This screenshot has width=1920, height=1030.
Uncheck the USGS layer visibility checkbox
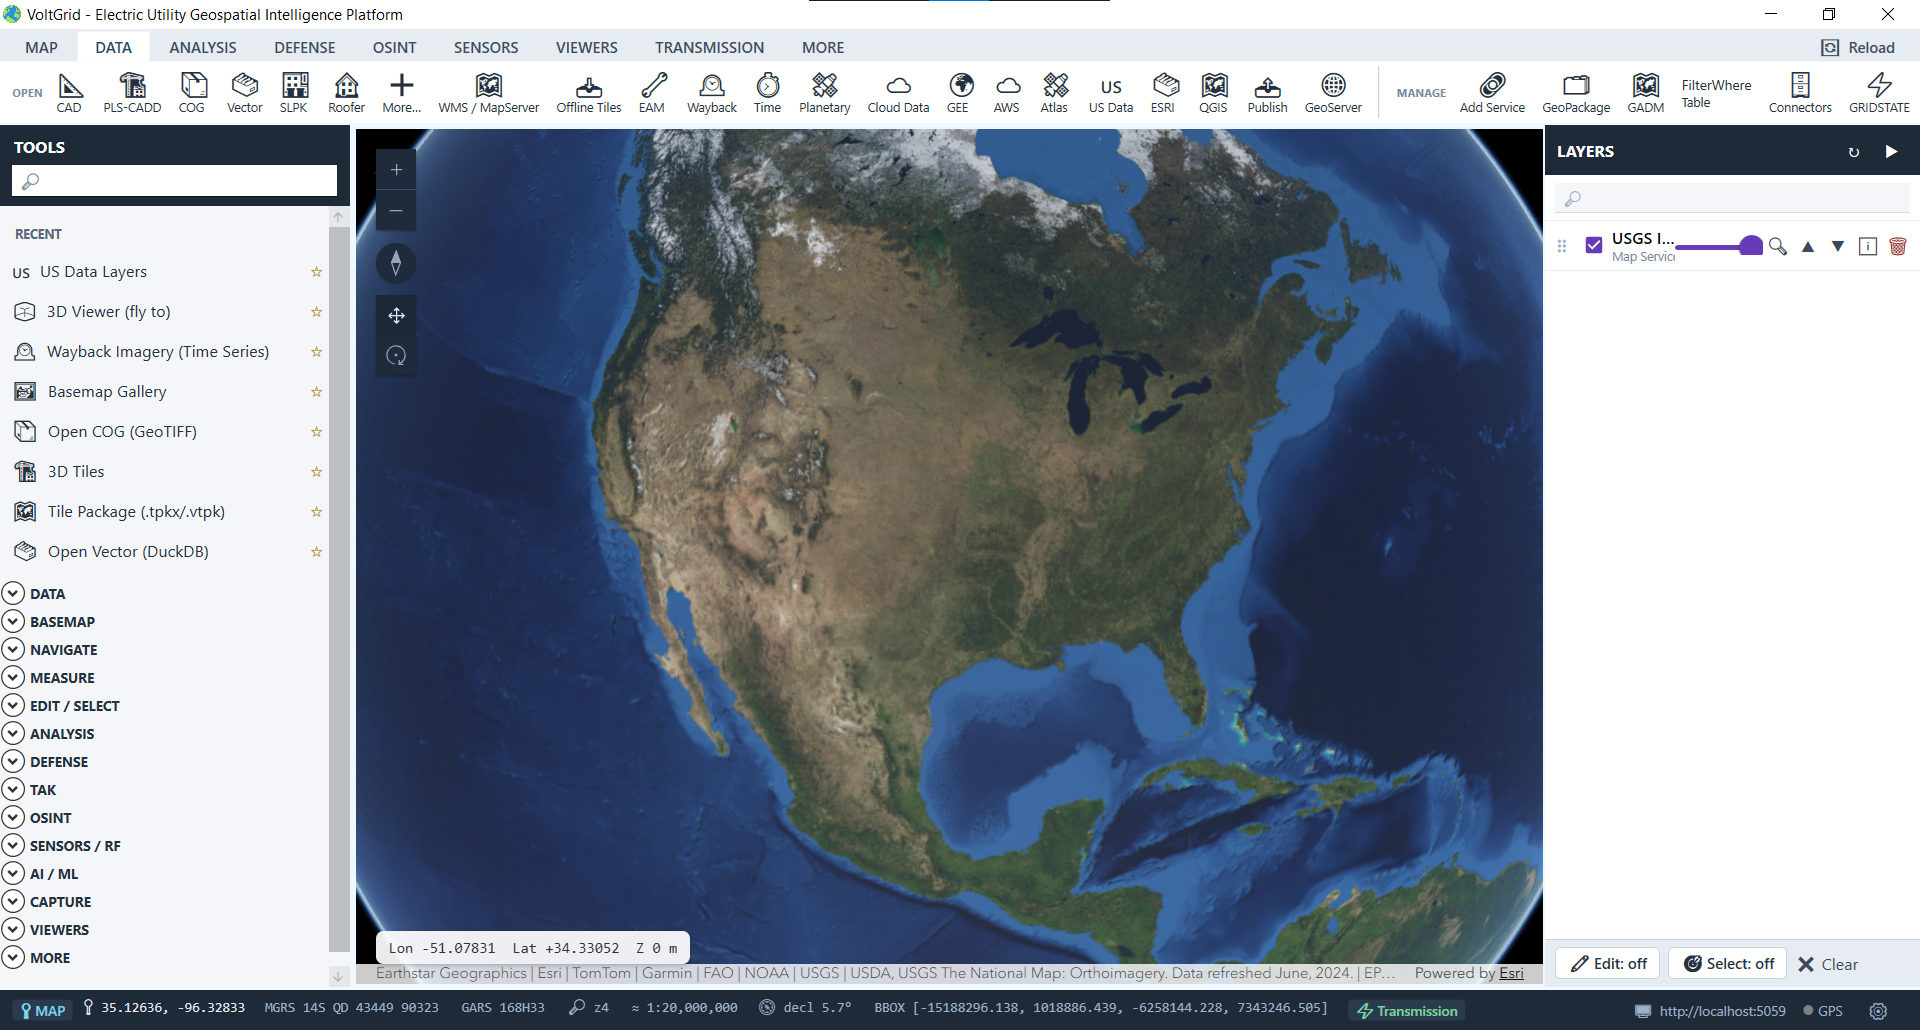coord(1594,245)
